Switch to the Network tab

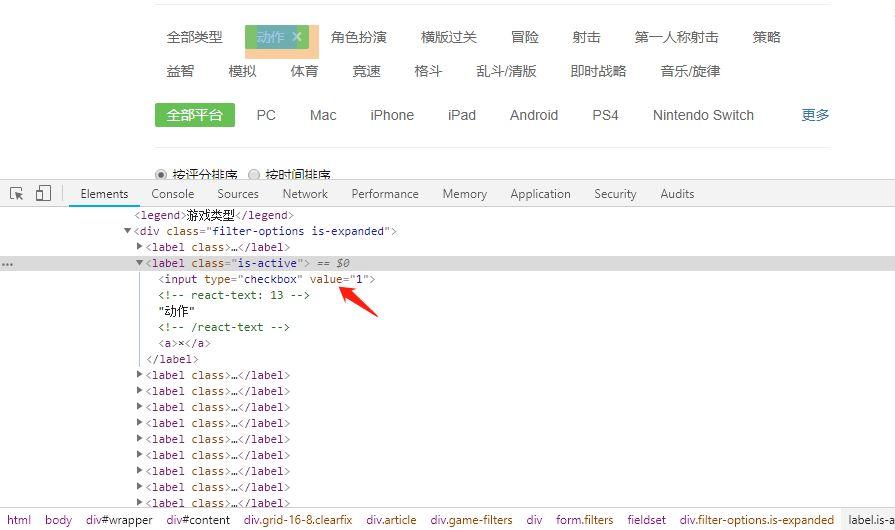[305, 194]
